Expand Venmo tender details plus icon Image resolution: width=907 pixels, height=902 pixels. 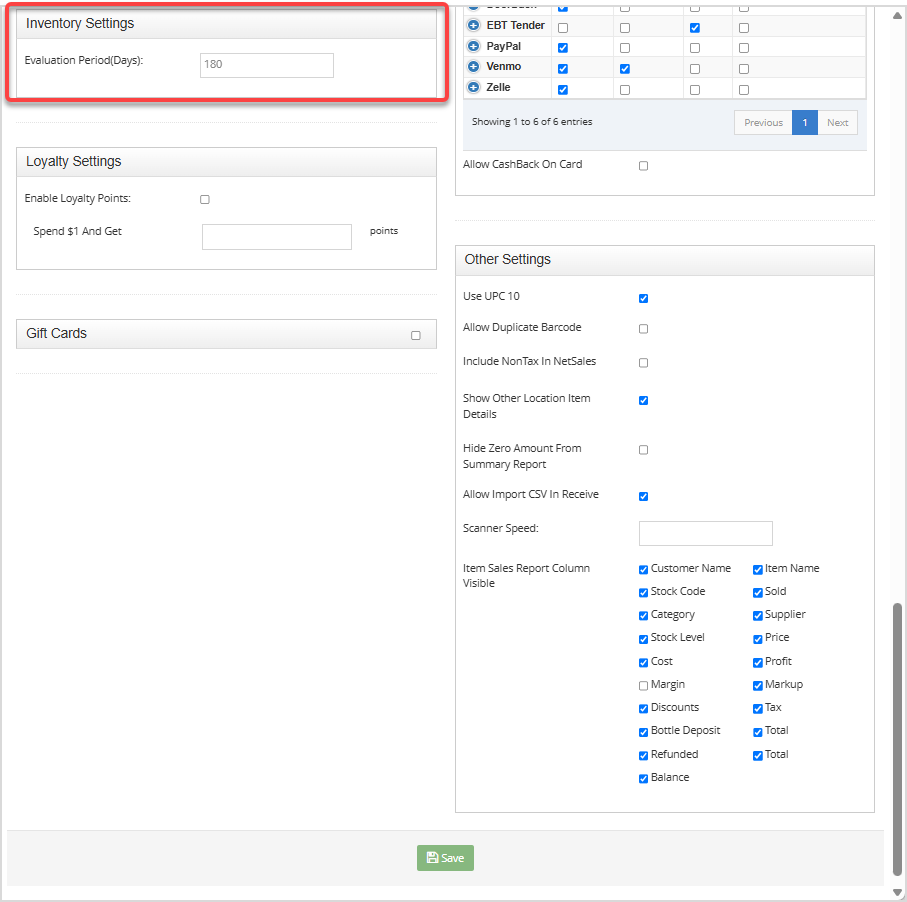(x=473, y=68)
